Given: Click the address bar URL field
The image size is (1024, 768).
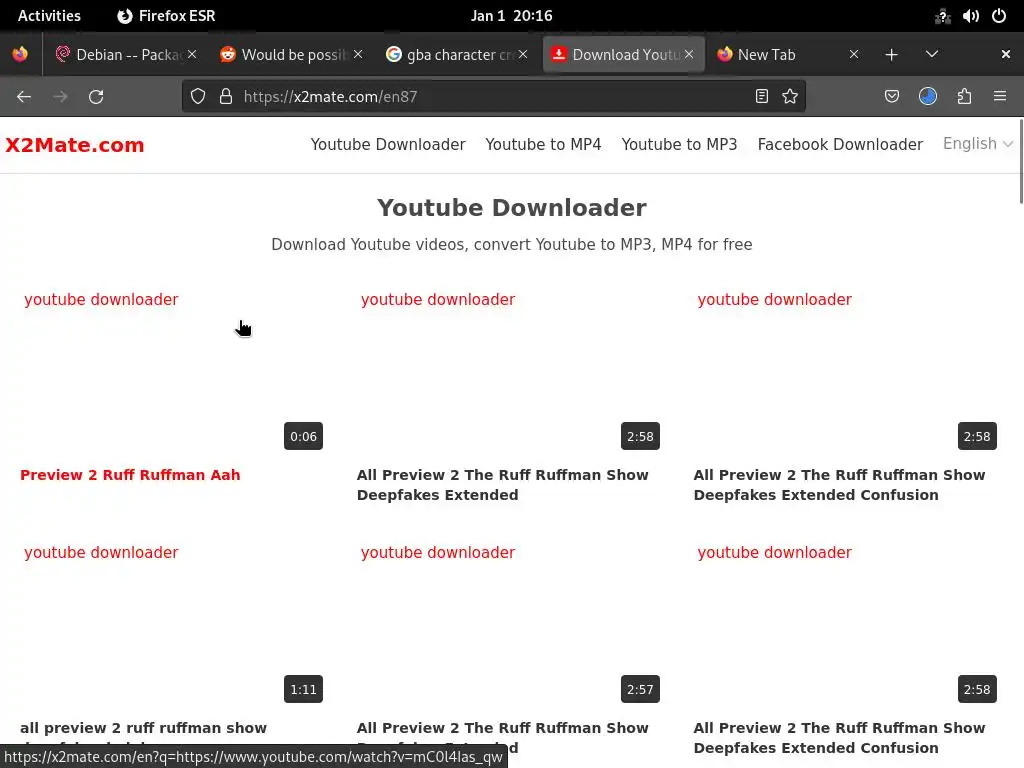Looking at the screenshot, I should (493, 97).
